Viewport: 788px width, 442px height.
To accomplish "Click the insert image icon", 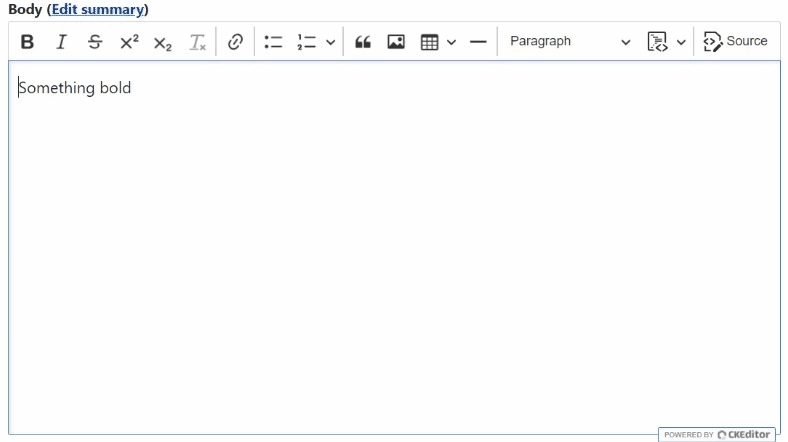I will tap(396, 42).
